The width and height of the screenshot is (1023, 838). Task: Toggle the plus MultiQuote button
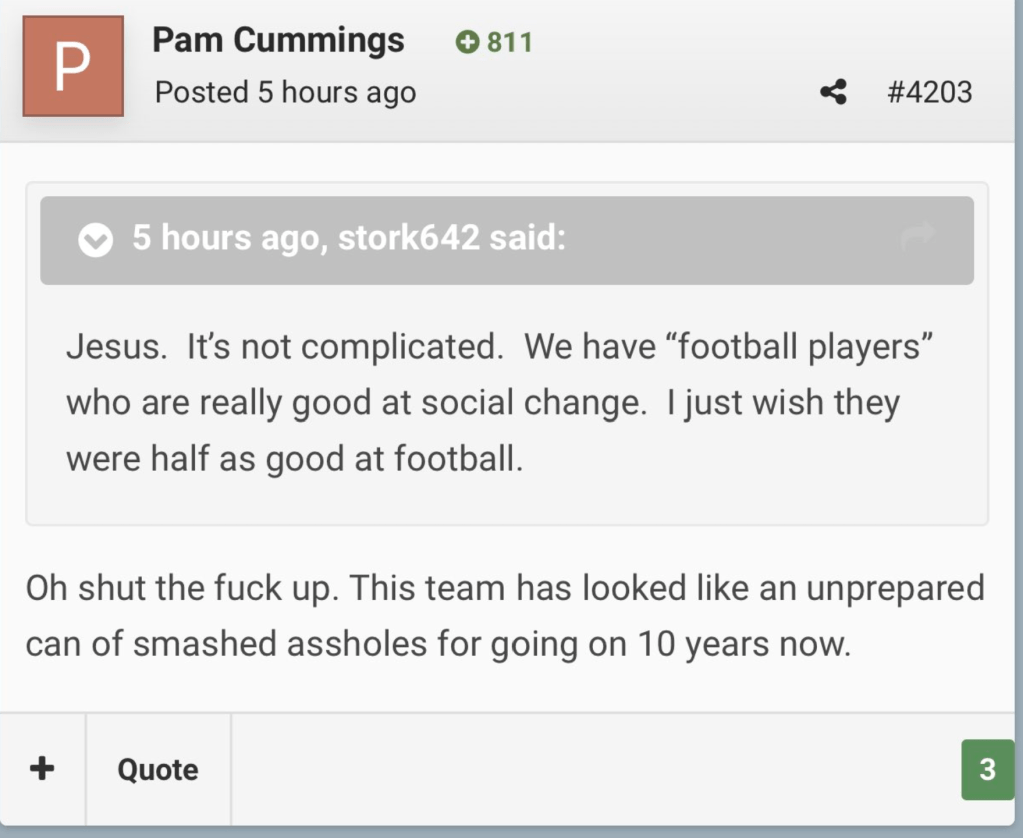[x=42, y=769]
